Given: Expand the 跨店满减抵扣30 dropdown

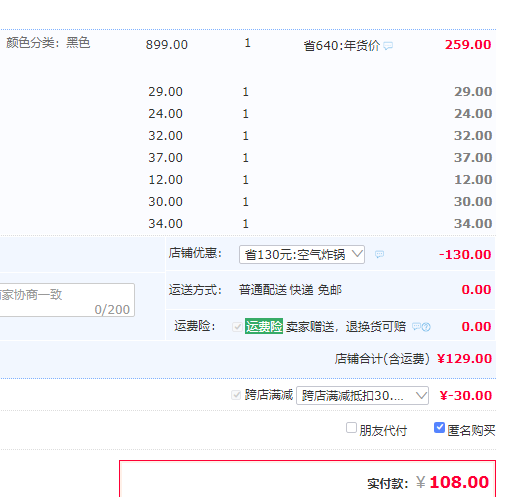Looking at the screenshot, I should [362, 396].
